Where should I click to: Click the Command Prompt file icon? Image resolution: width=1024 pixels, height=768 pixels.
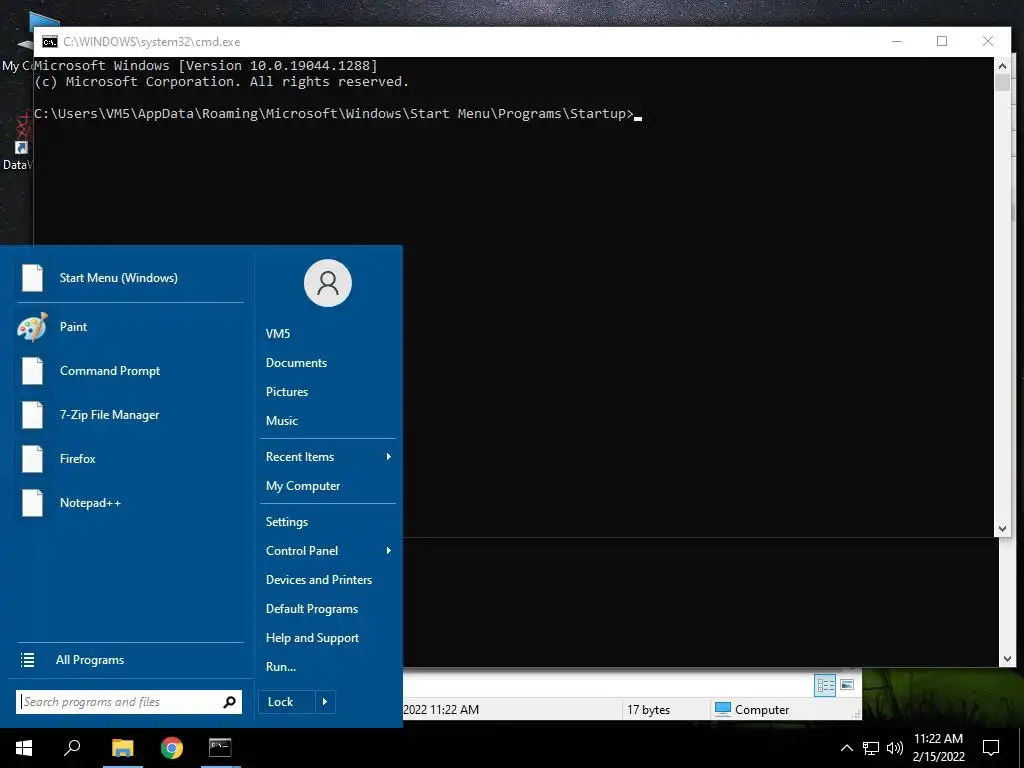(x=32, y=371)
